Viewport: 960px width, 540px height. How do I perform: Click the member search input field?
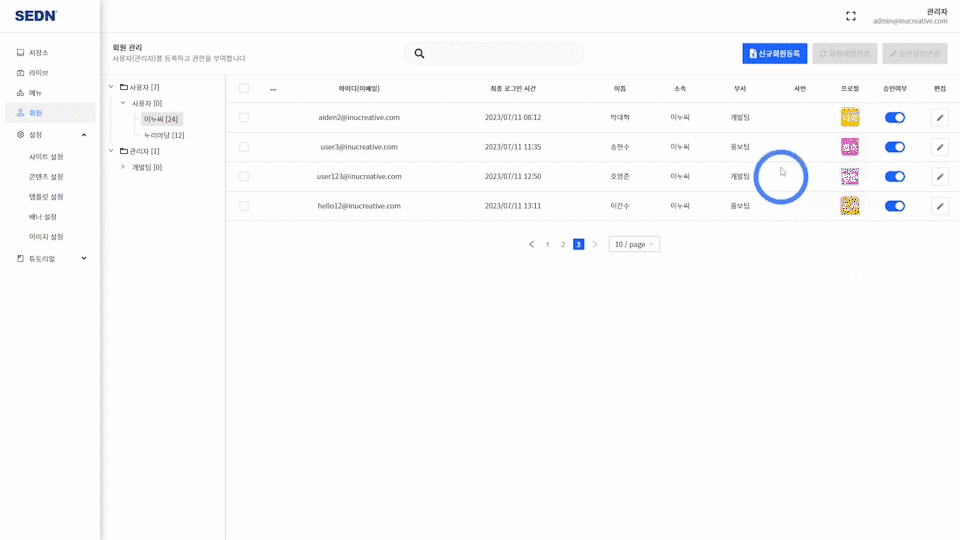pyautogui.click(x=494, y=54)
